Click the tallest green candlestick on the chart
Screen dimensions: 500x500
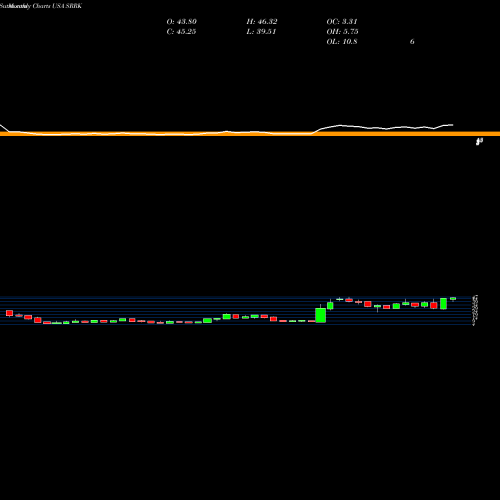(x=321, y=315)
